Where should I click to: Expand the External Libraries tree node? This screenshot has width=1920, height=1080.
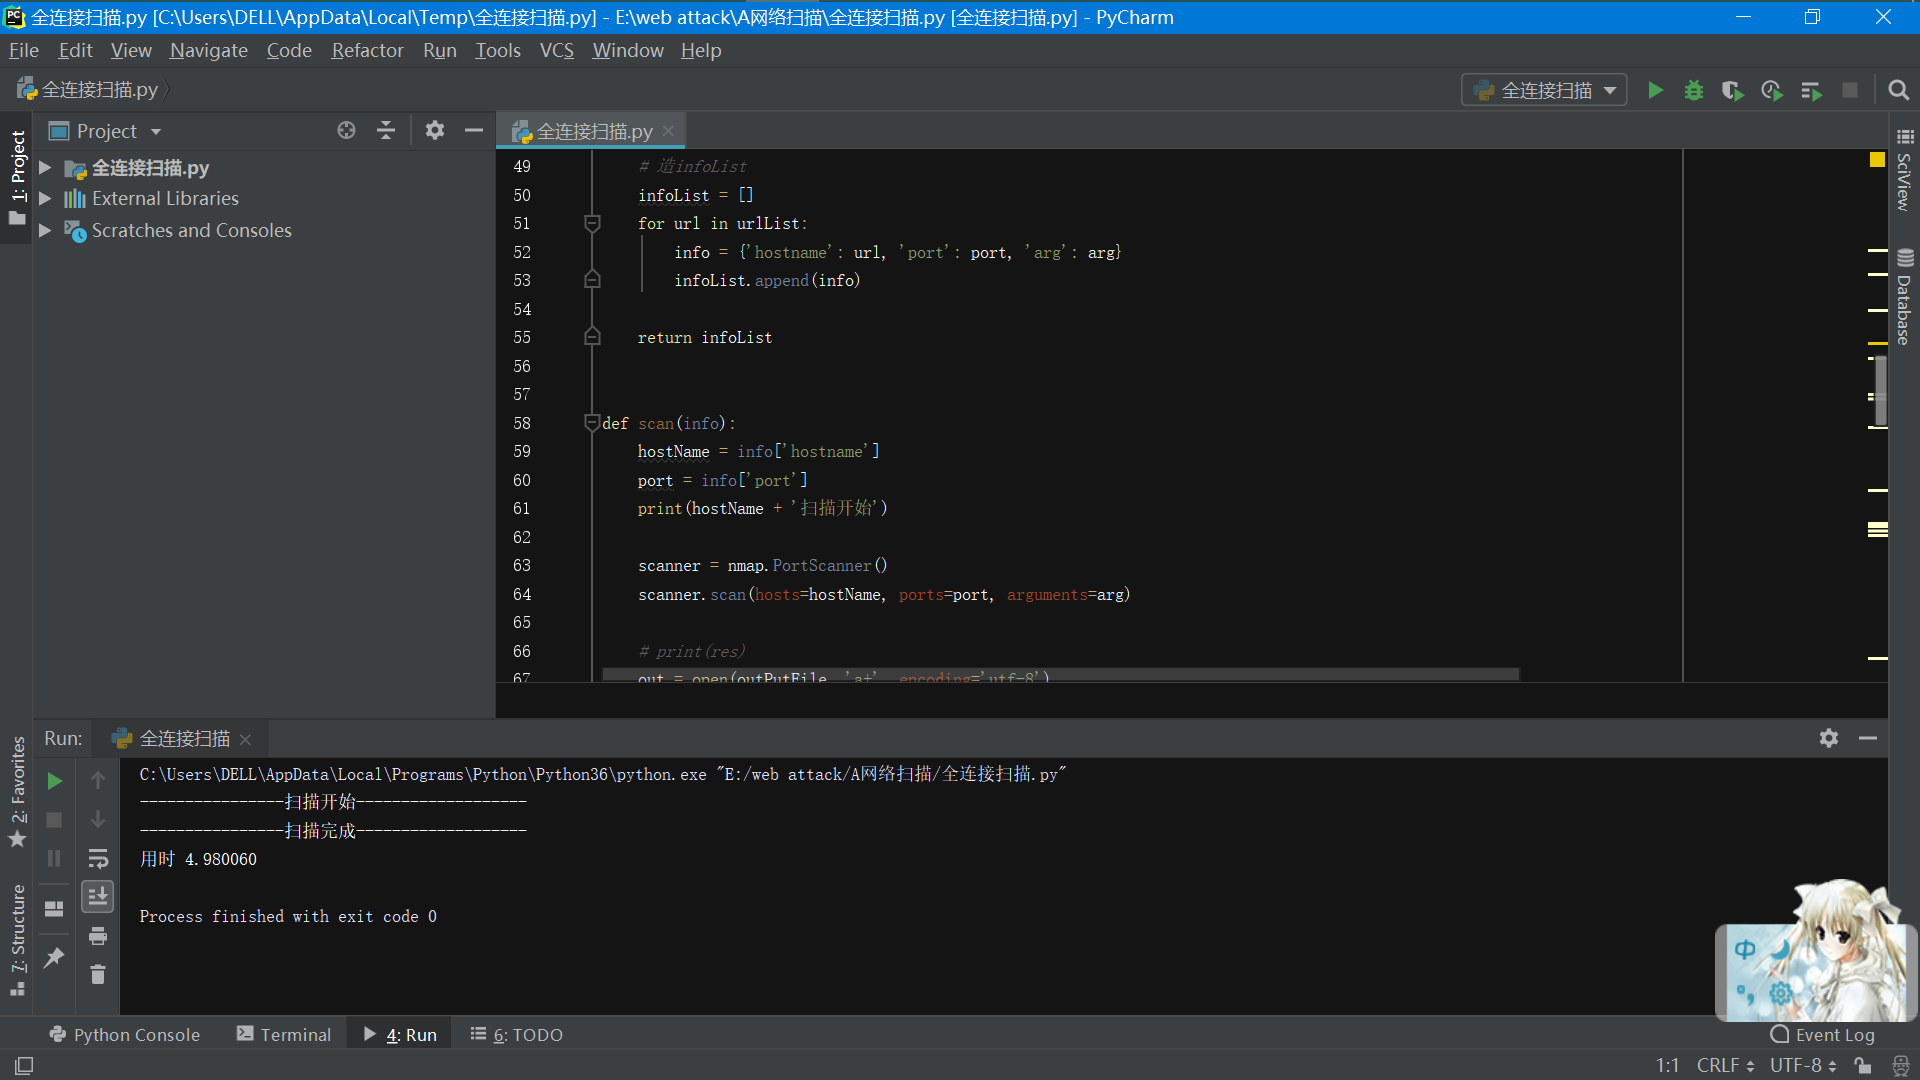click(45, 199)
